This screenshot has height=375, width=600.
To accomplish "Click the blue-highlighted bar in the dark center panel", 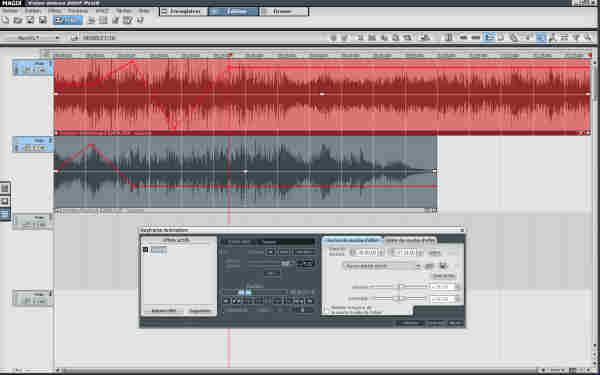I will click(x=244, y=292).
